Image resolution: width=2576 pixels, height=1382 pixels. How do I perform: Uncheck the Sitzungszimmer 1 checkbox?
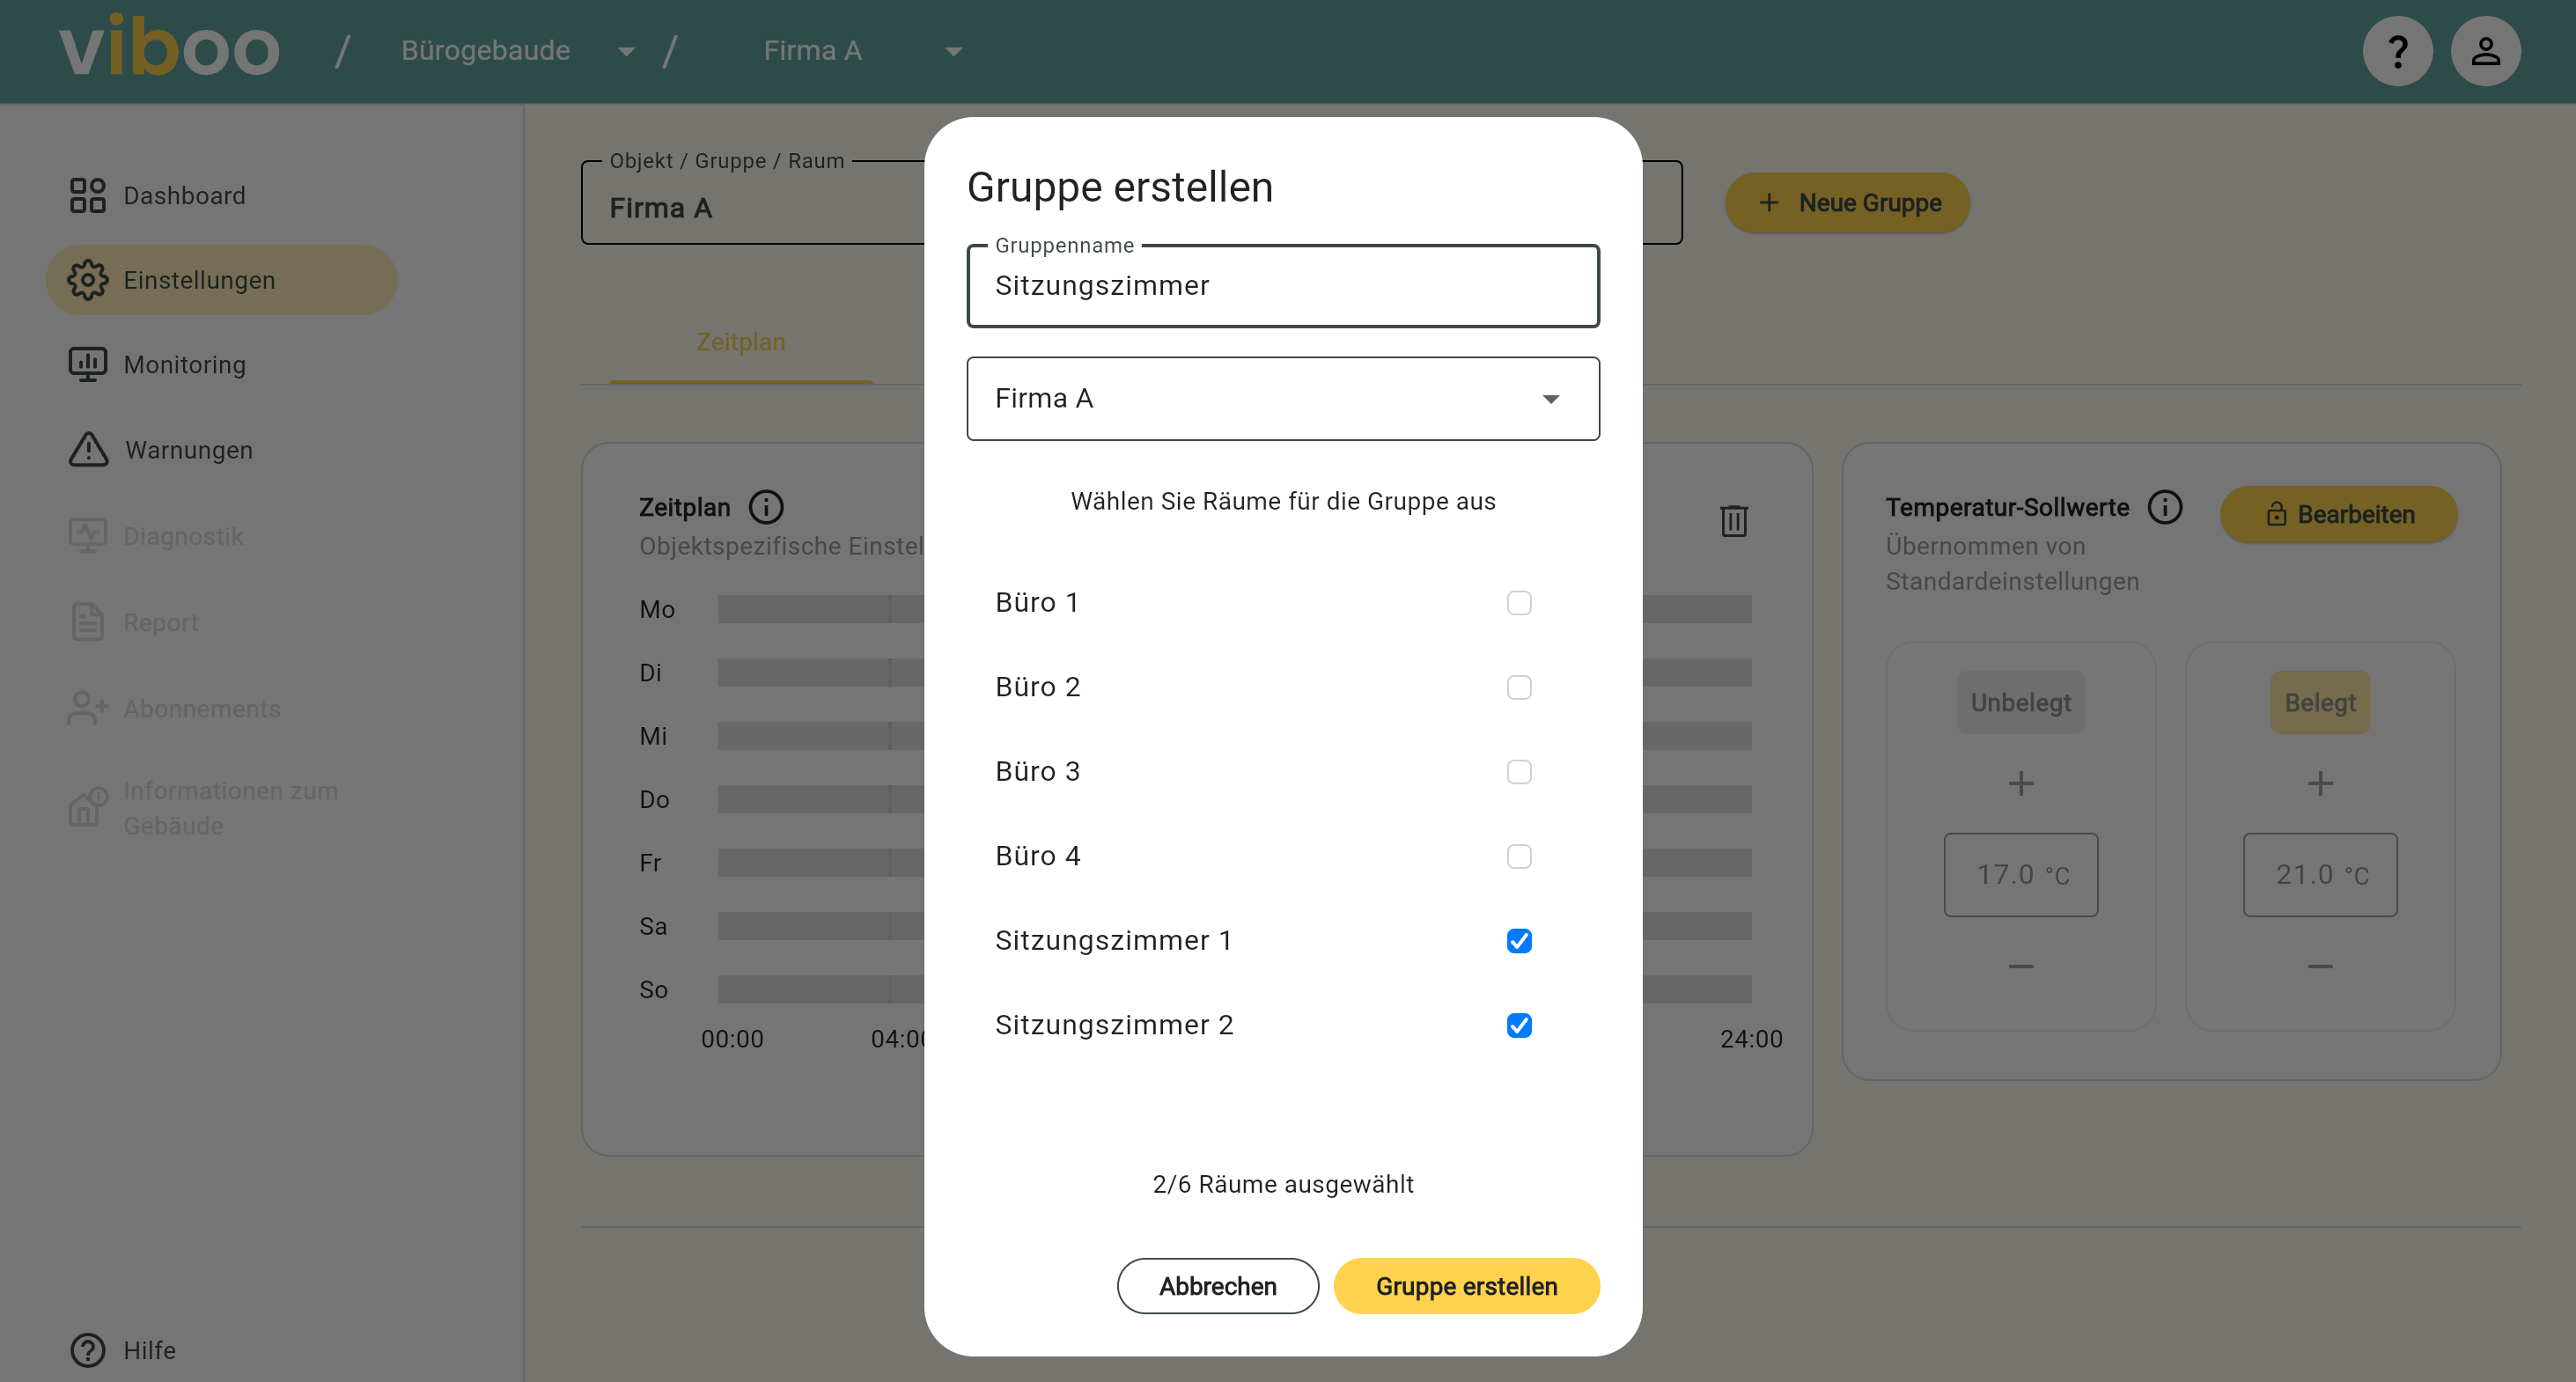tap(1518, 941)
